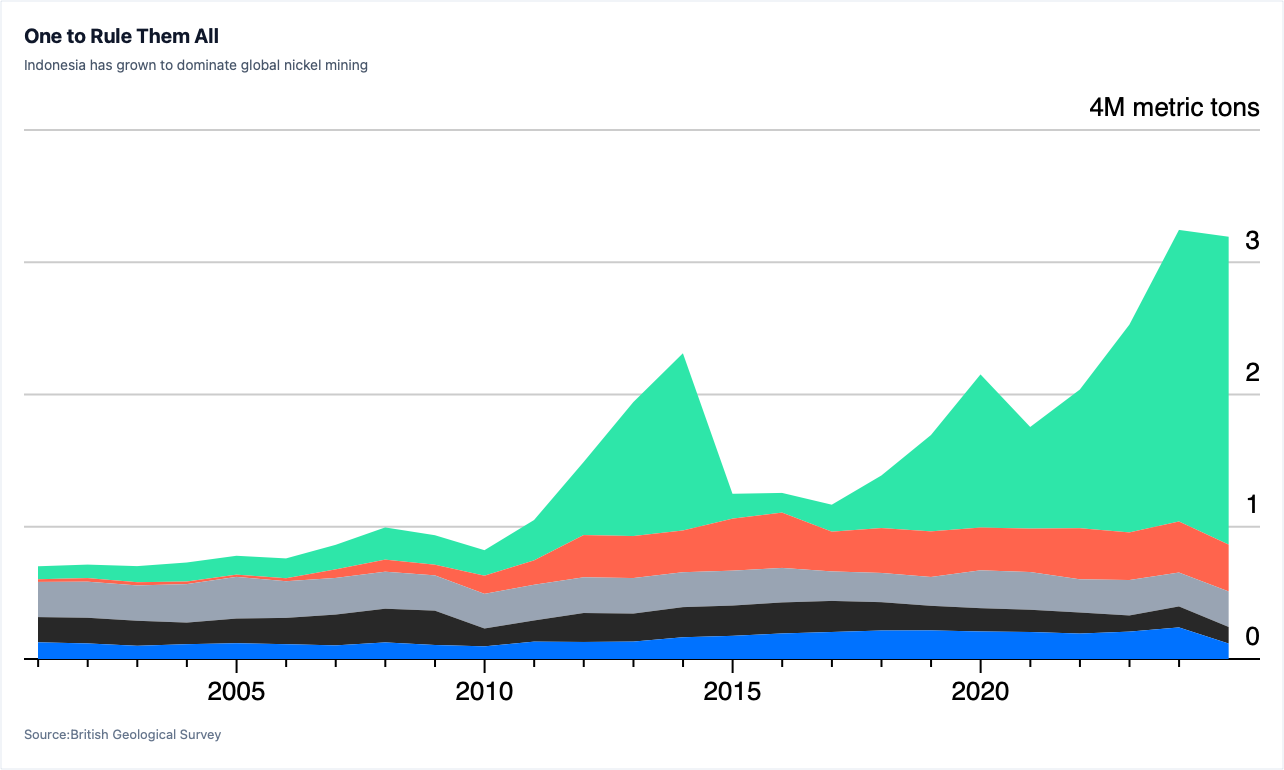Click the 2020 x-axis label
Viewport: 1284px width, 770px height.
click(980, 691)
